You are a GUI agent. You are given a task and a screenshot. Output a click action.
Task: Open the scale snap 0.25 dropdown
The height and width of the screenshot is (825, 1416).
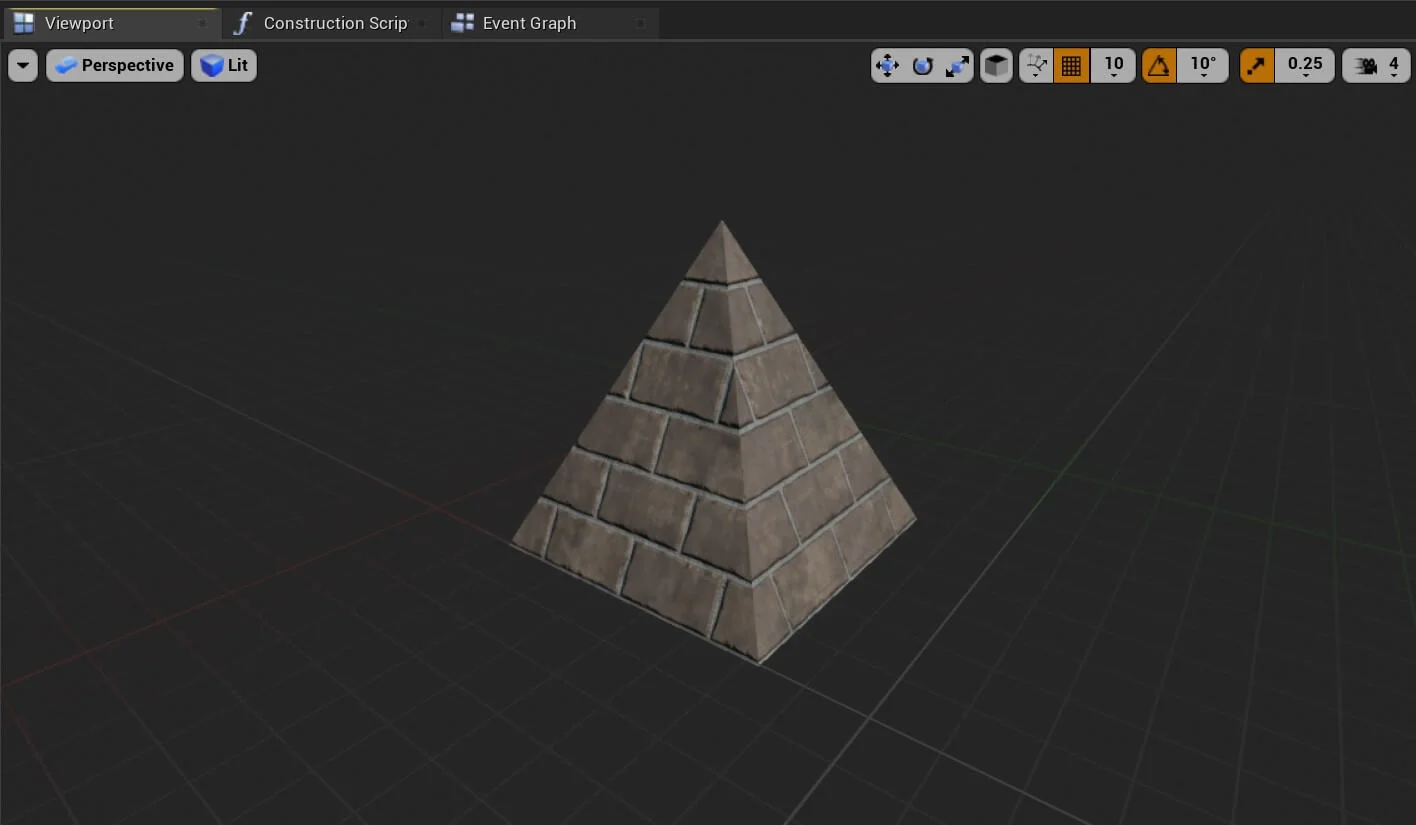(1305, 66)
